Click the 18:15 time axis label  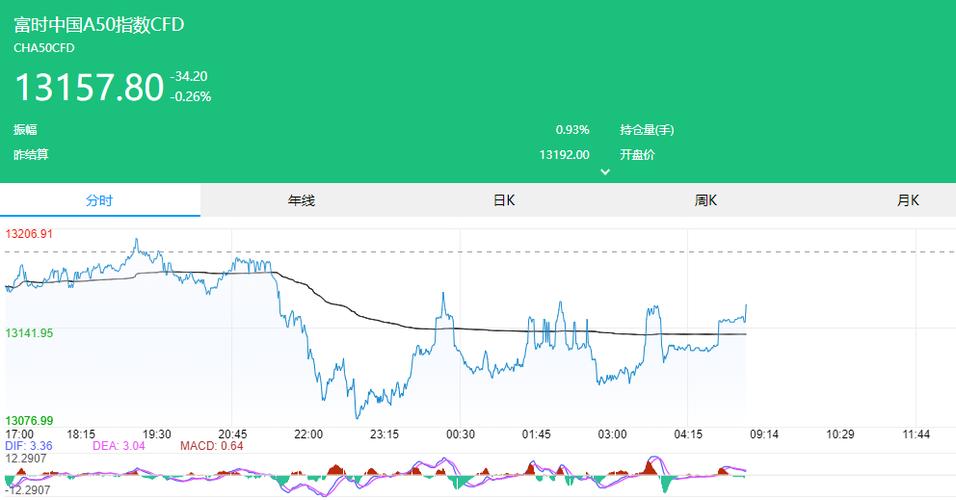point(80,434)
